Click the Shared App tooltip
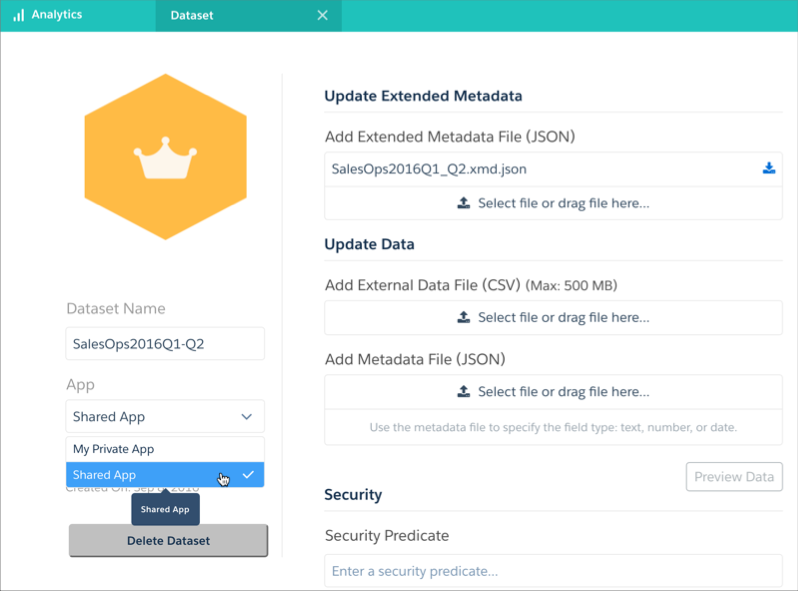798x591 pixels. (165, 509)
